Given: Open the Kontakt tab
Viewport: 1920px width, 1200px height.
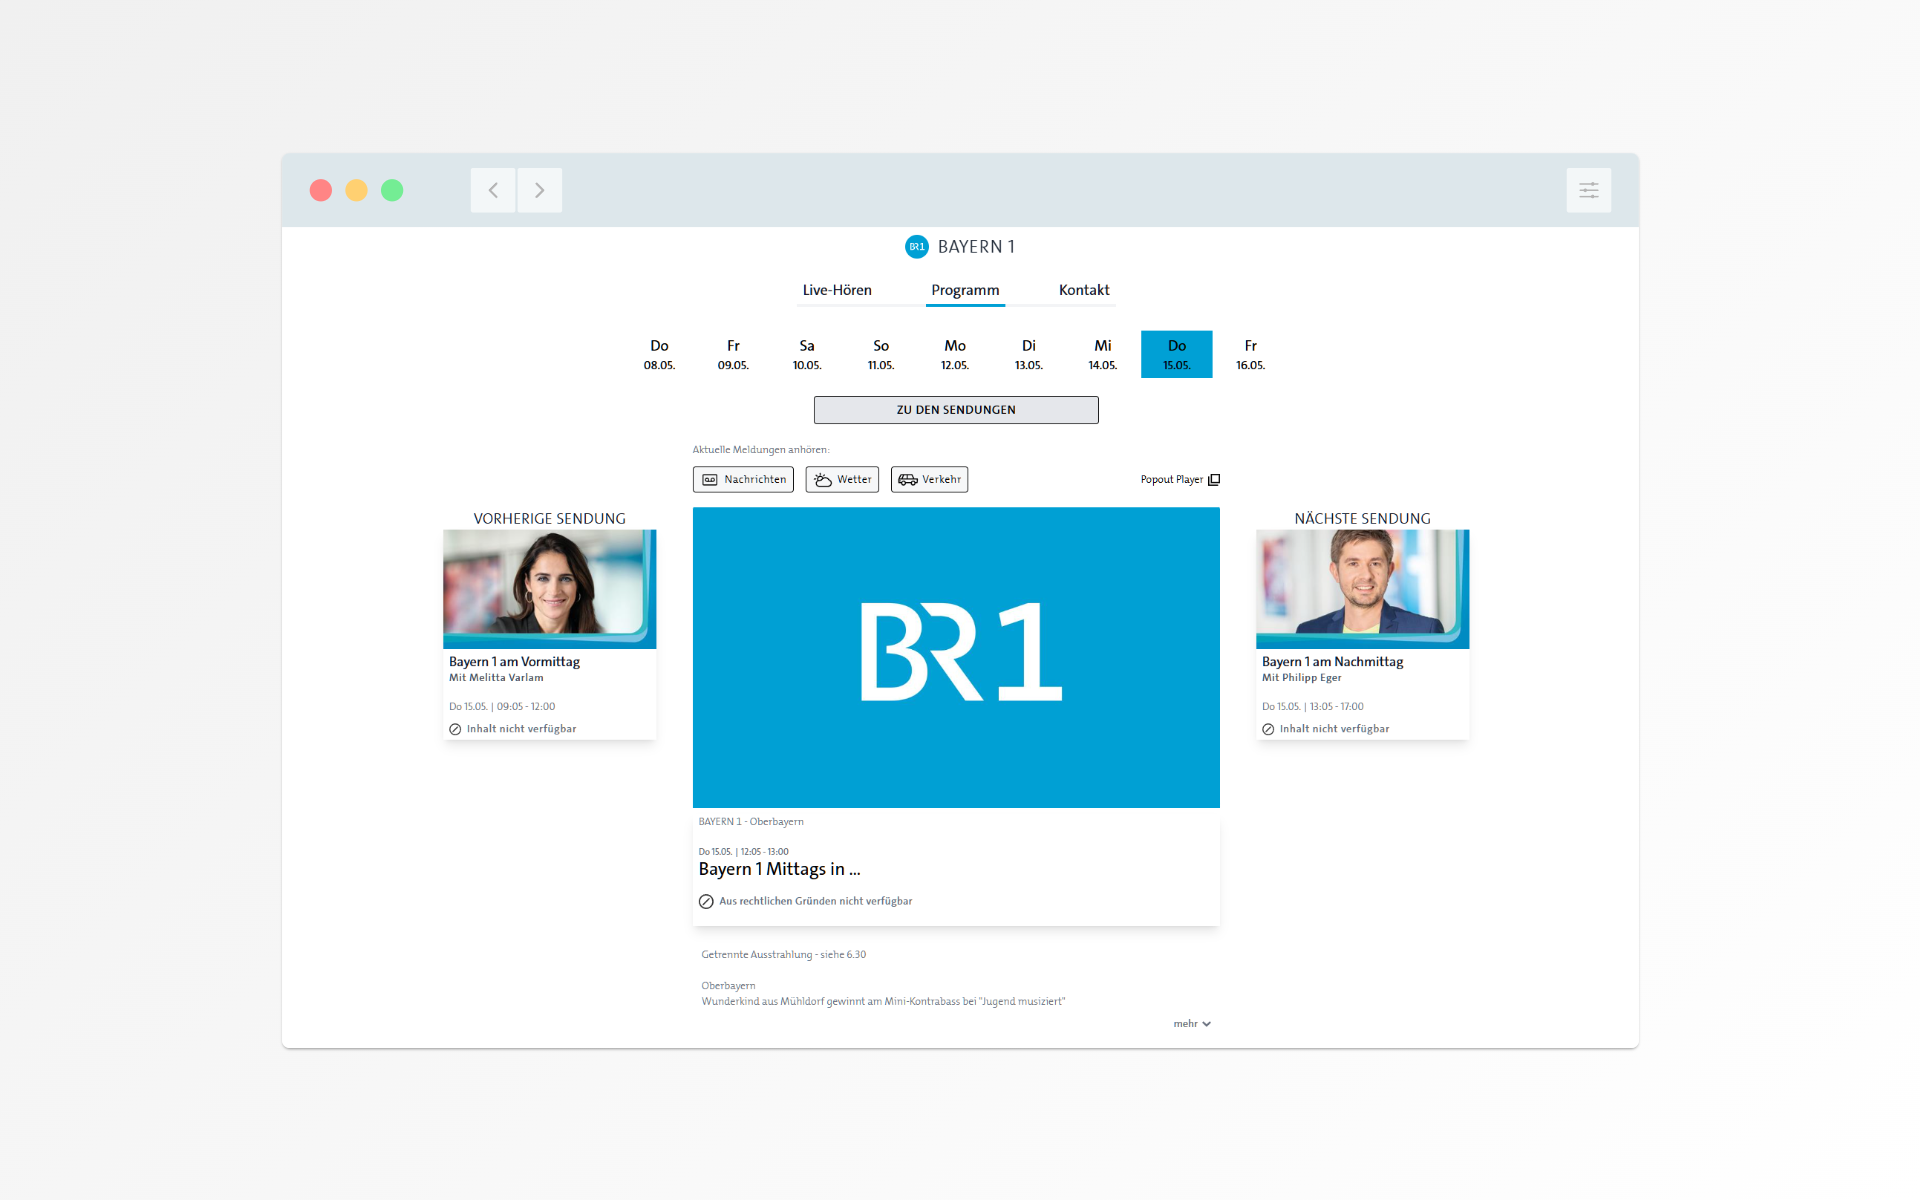Looking at the screenshot, I should pyautogui.click(x=1084, y=290).
